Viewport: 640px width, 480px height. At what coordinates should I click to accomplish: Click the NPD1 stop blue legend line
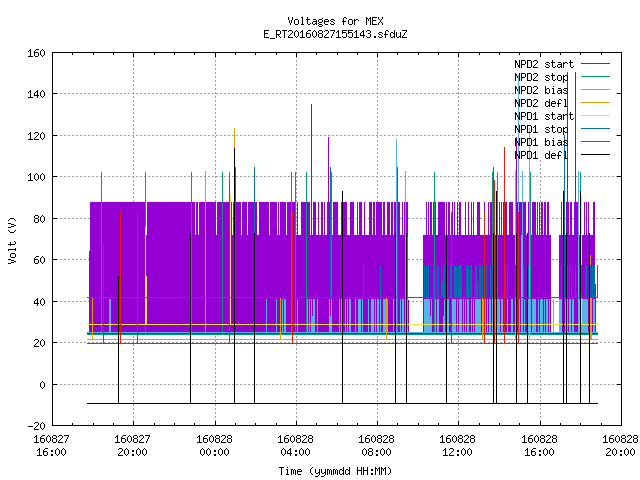pyautogui.click(x=595, y=129)
